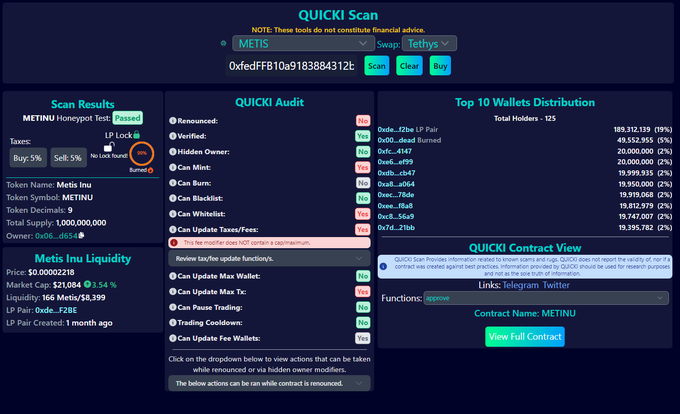This screenshot has height=414, width=680.
Task: Click the Buy: 5% tax box
Action: click(x=28, y=158)
